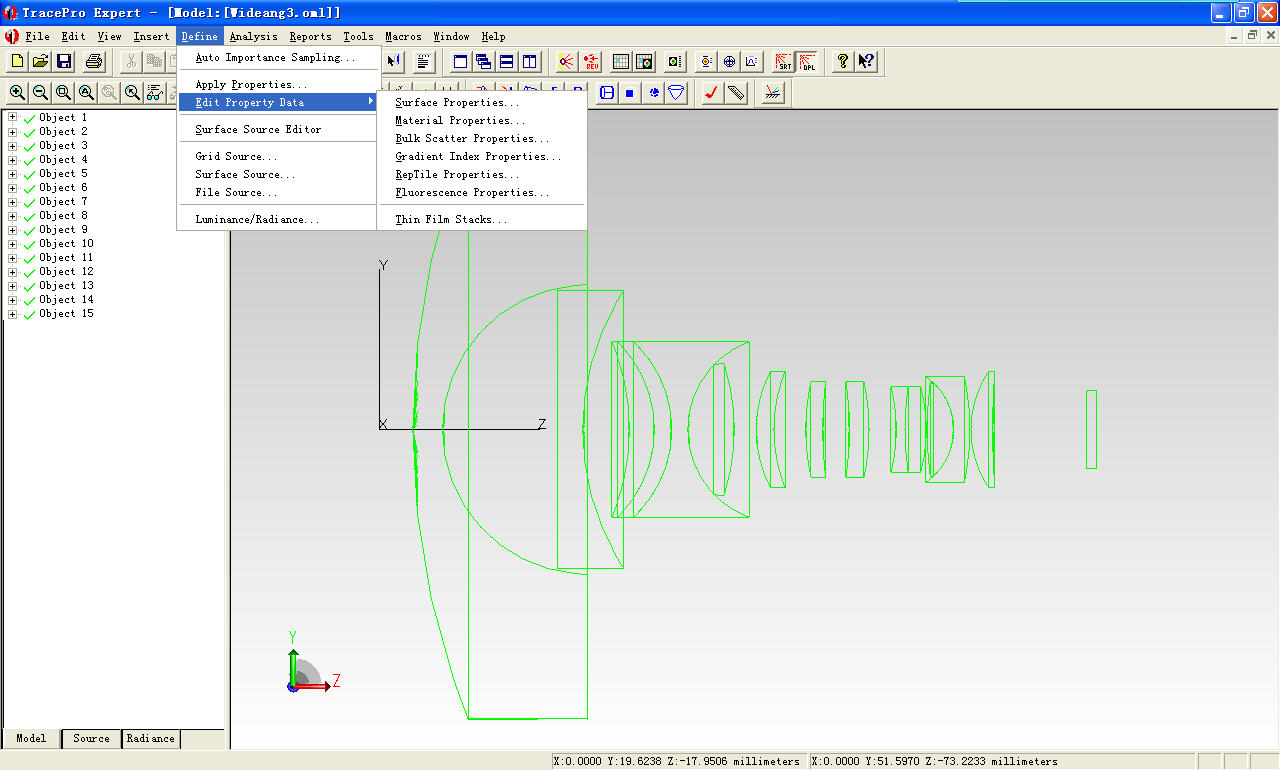Screen dimensions: 1280x770
Task: Click the text lines list icon
Action: [424, 61]
